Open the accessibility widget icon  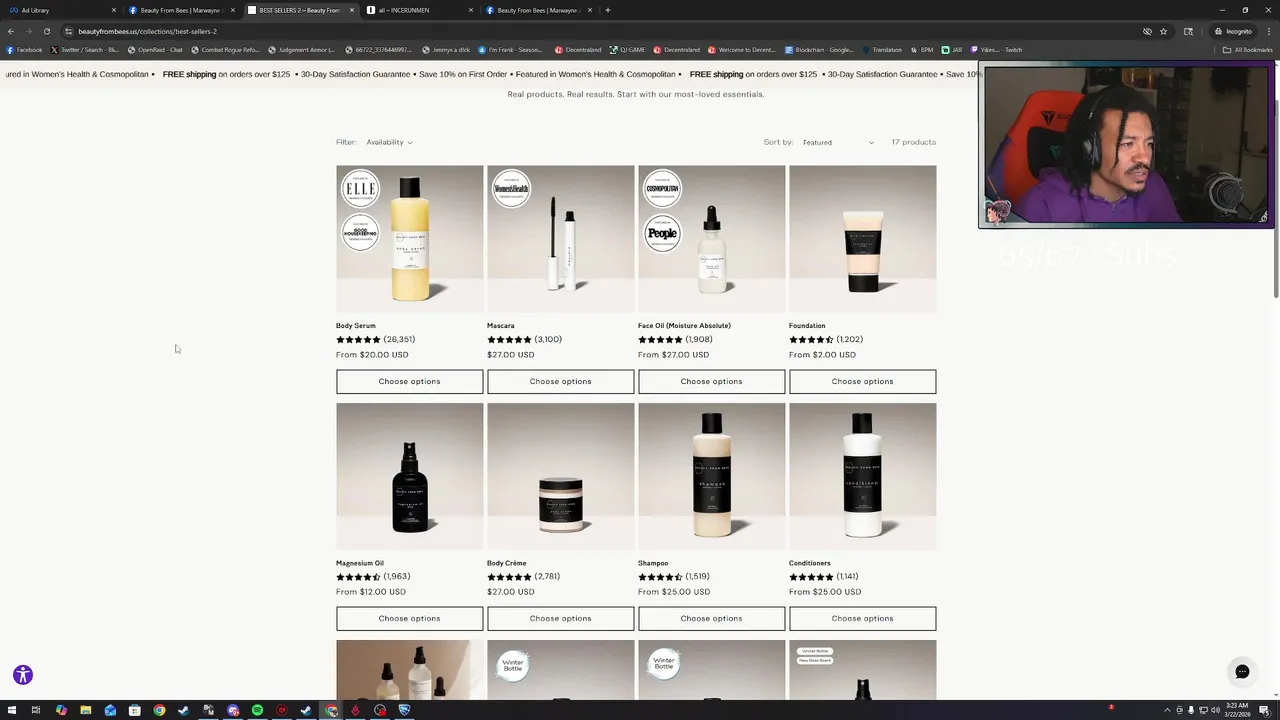point(23,675)
